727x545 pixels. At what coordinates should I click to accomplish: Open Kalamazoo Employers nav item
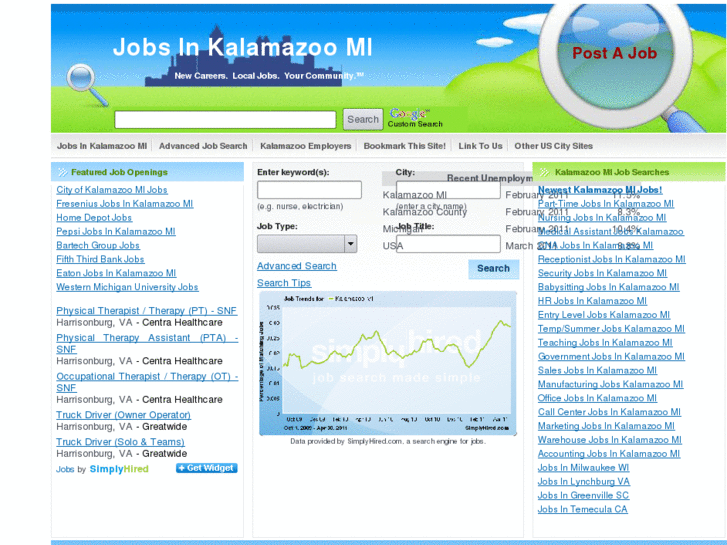click(306, 146)
